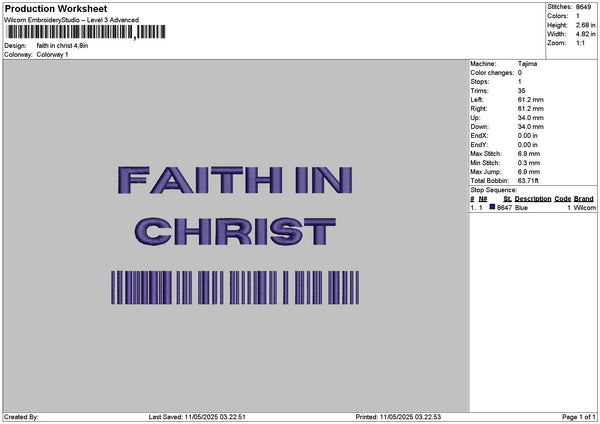Screen dimensions: 600x424
Task: Click the 'Blue' thread description
Action: point(521,208)
